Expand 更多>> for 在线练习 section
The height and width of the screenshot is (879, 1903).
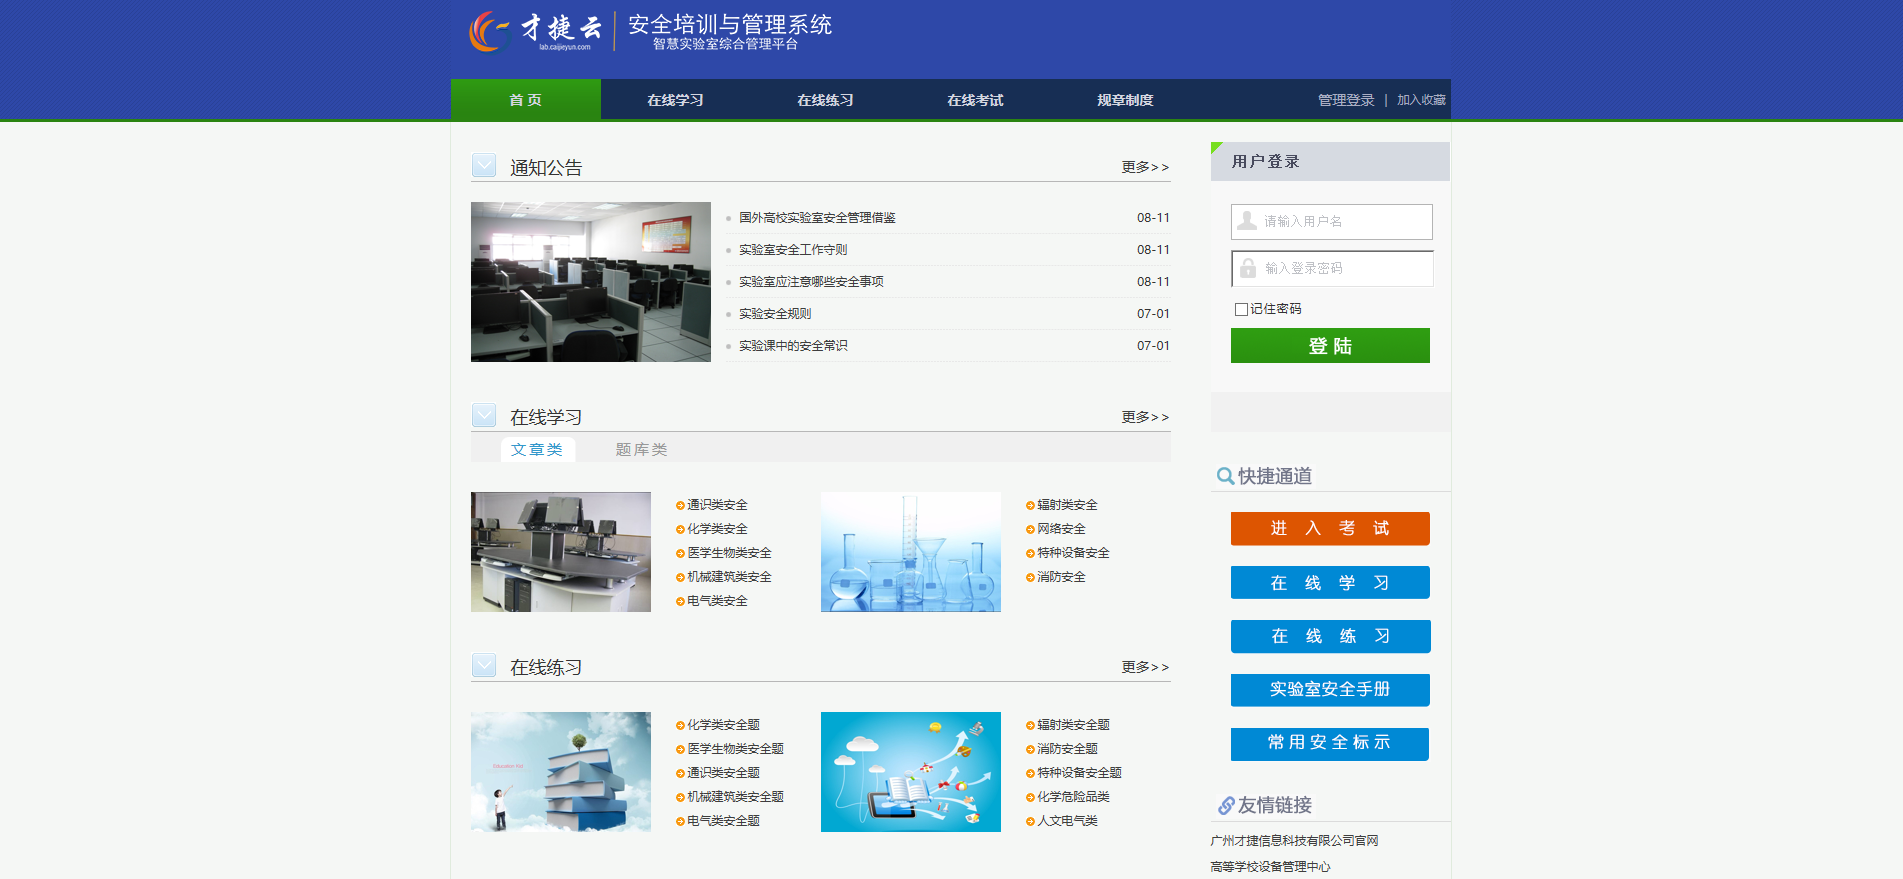tap(1144, 667)
